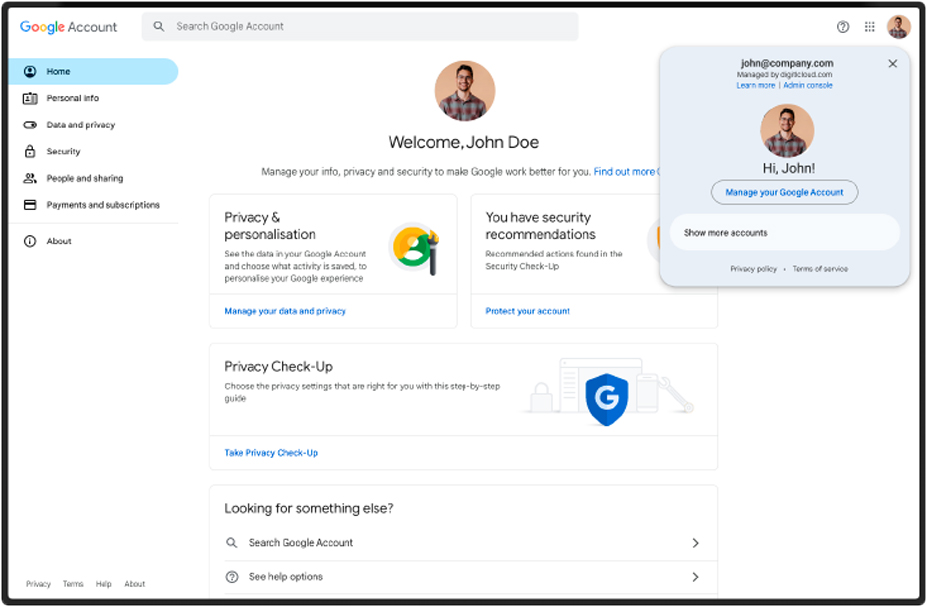Follow the Learn more link in popup
Image resolution: width=927 pixels, height=607 pixels.
[x=756, y=85]
